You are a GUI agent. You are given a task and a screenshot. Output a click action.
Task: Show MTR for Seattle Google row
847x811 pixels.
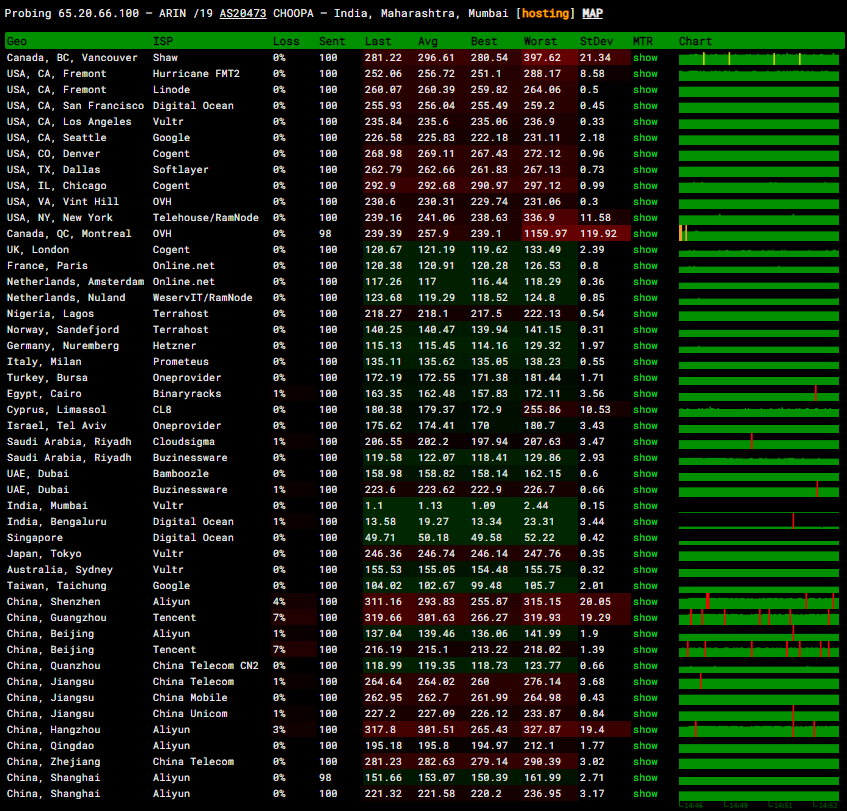coord(645,138)
